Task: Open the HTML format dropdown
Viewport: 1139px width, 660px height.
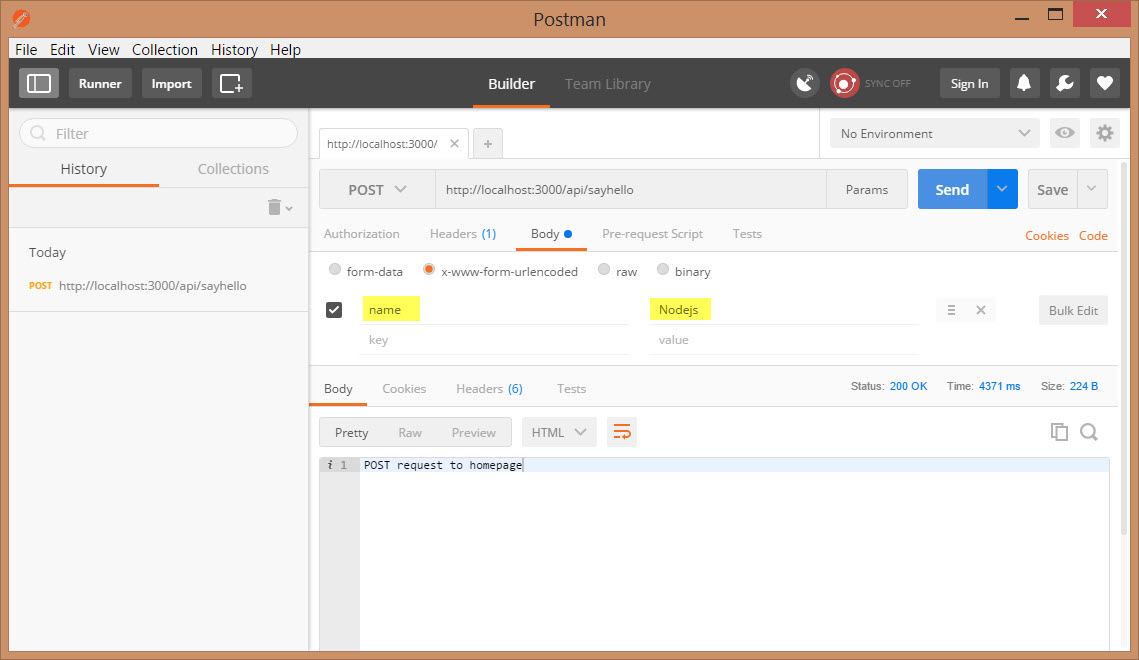Action: pyautogui.click(x=559, y=432)
